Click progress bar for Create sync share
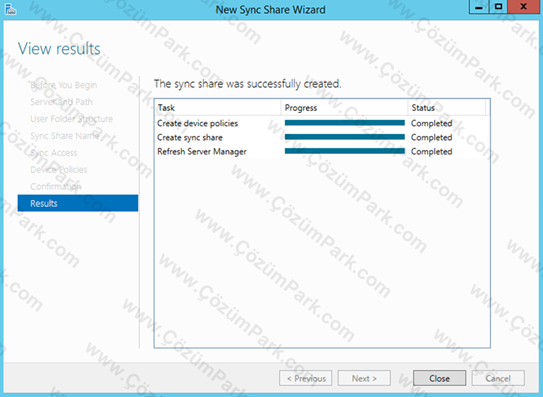The height and width of the screenshot is (397, 543). [x=345, y=137]
